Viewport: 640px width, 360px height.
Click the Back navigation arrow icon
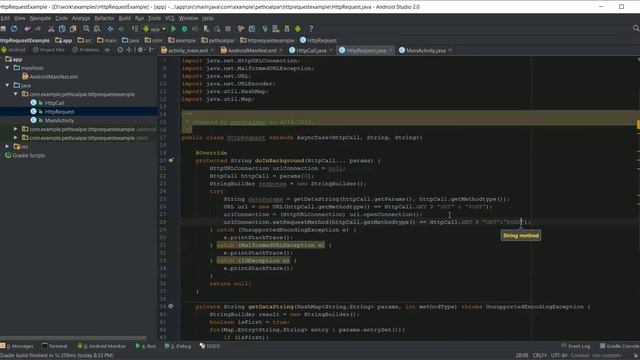click(x=110, y=29)
